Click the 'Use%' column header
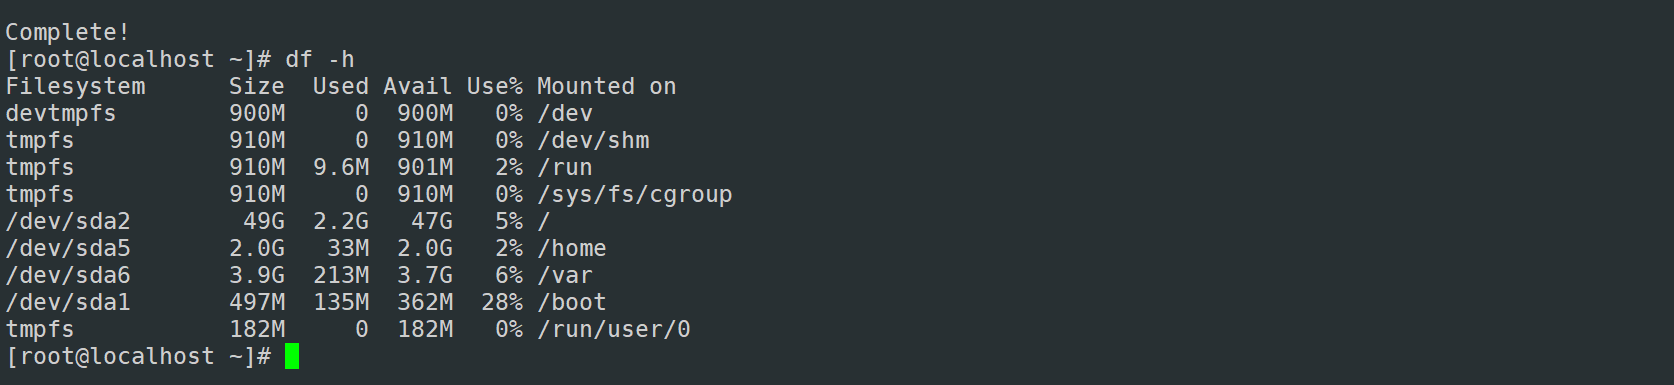The width and height of the screenshot is (1674, 385). (x=495, y=86)
